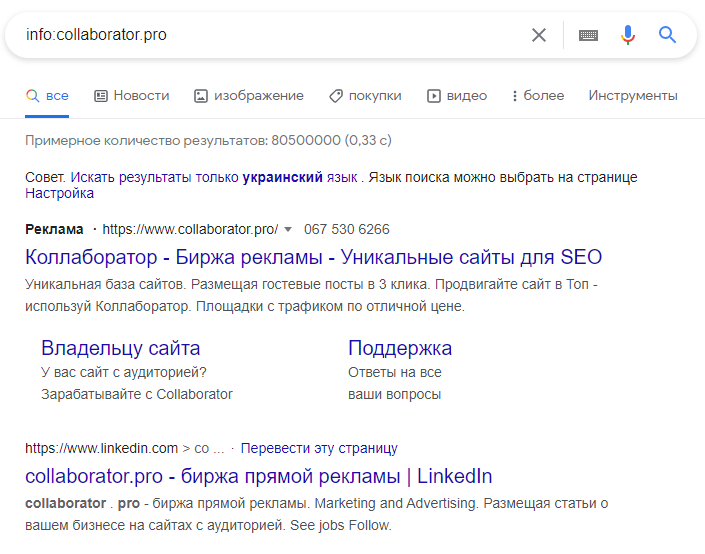Screen dimensions: 705x554
Task: Click the blue magnifier search button
Action: tap(668, 35)
